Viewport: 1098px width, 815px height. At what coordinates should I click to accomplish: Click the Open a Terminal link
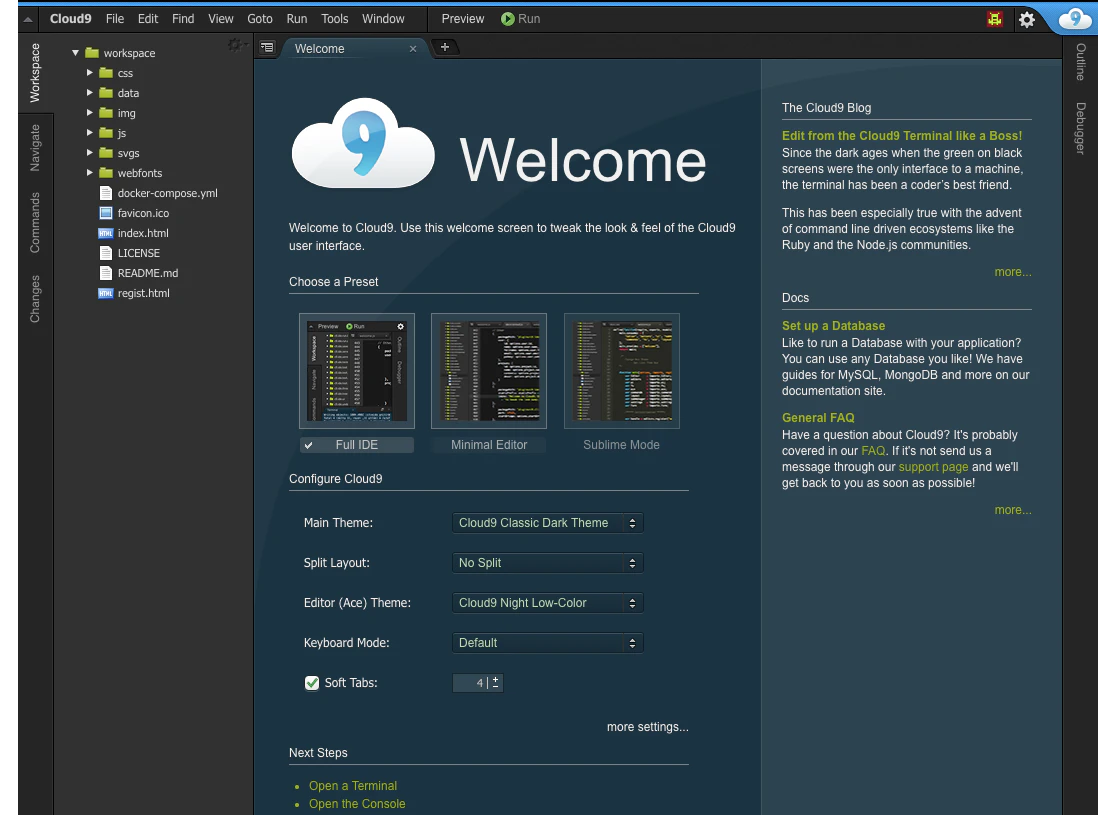(x=353, y=786)
